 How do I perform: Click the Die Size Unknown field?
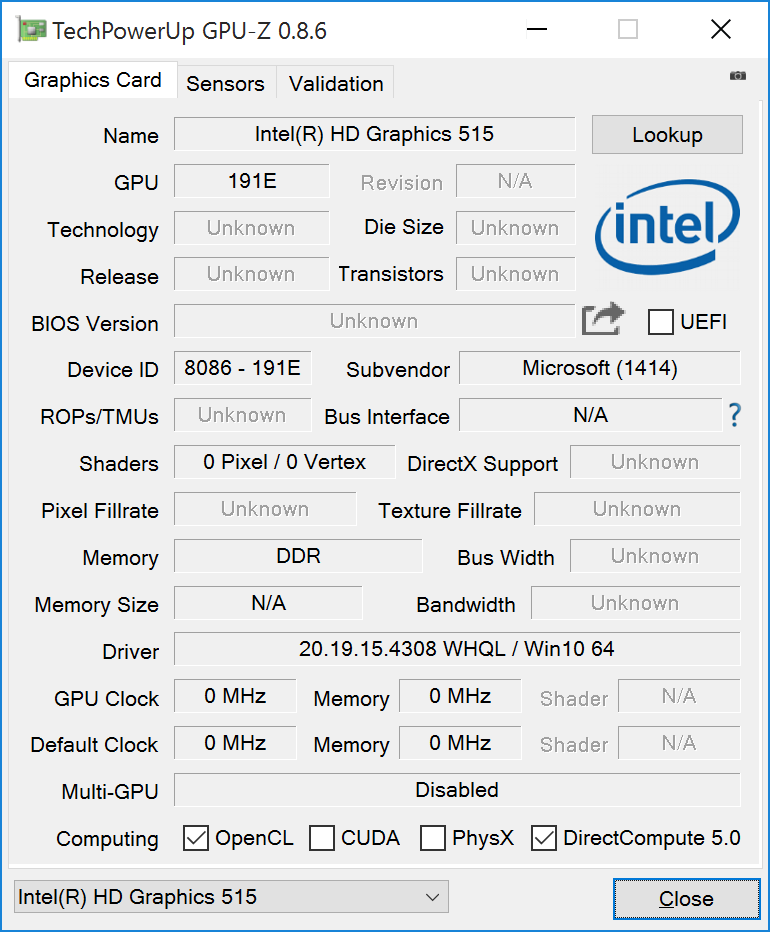tap(516, 228)
